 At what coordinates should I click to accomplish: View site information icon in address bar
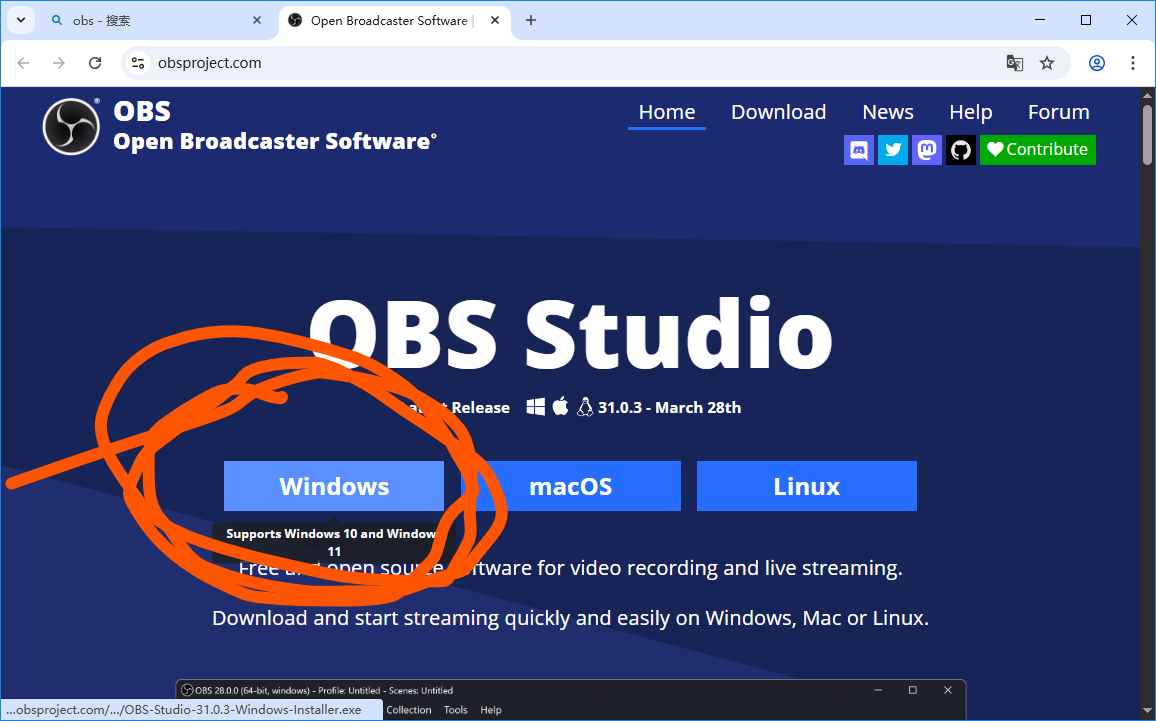(138, 63)
